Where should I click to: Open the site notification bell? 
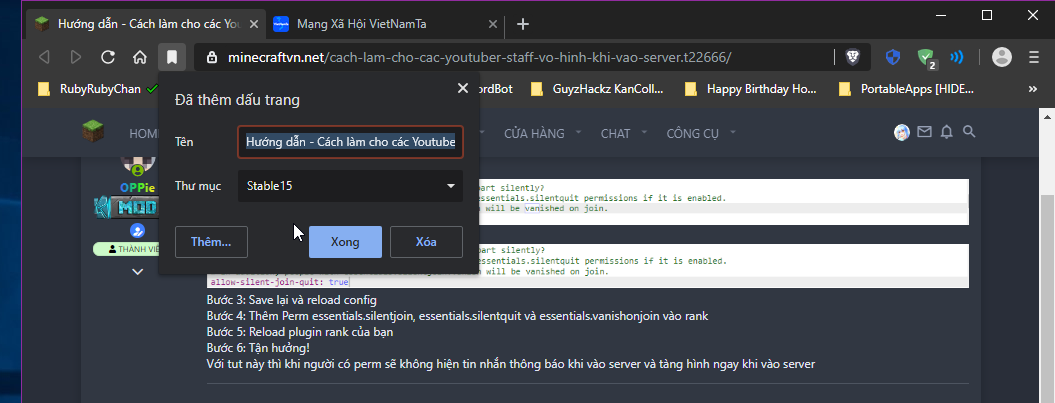click(947, 133)
